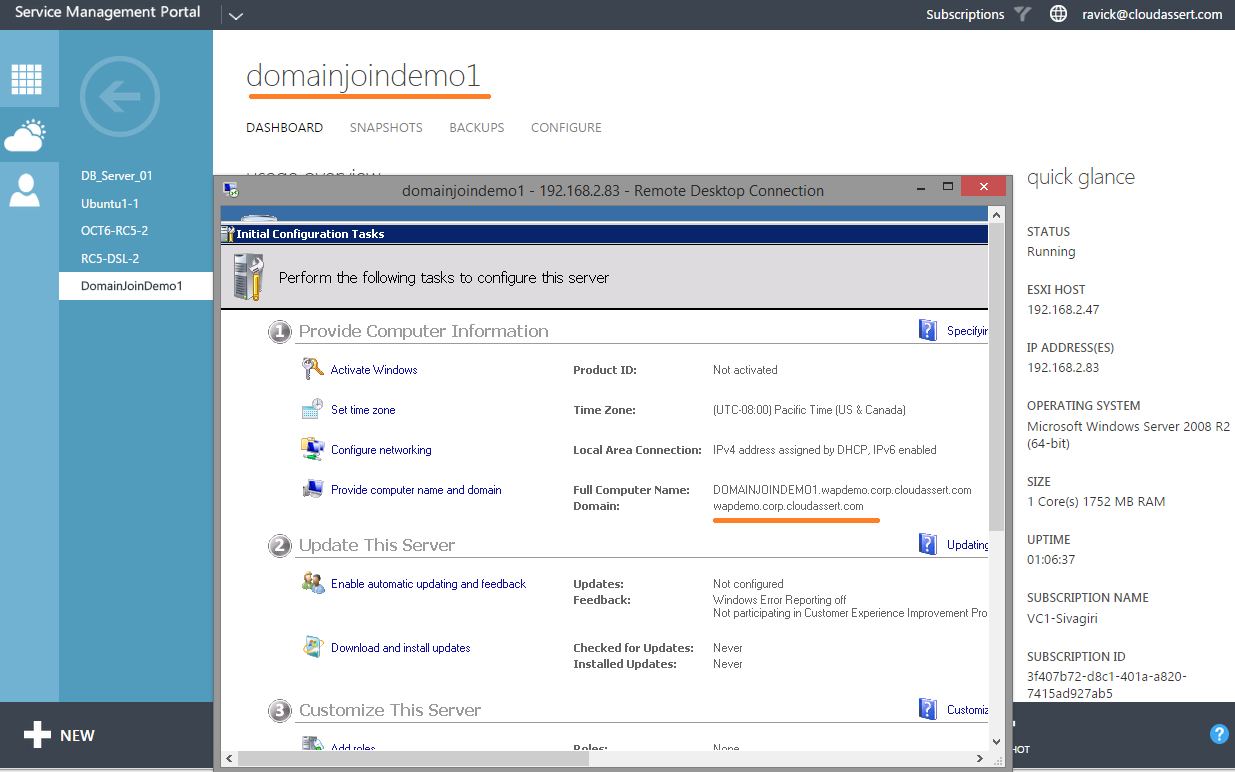The width and height of the screenshot is (1235, 772).
Task: Click Enable automatic updating and feedback link
Action: click(428, 584)
